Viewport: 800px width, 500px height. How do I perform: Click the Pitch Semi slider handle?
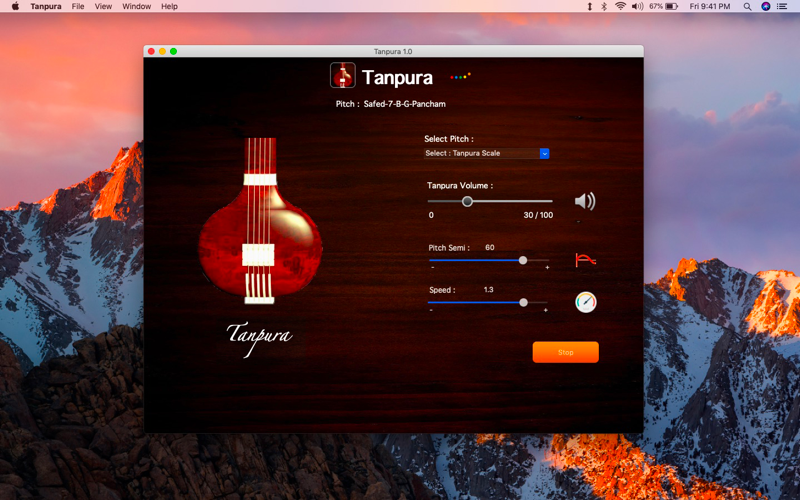click(x=523, y=260)
